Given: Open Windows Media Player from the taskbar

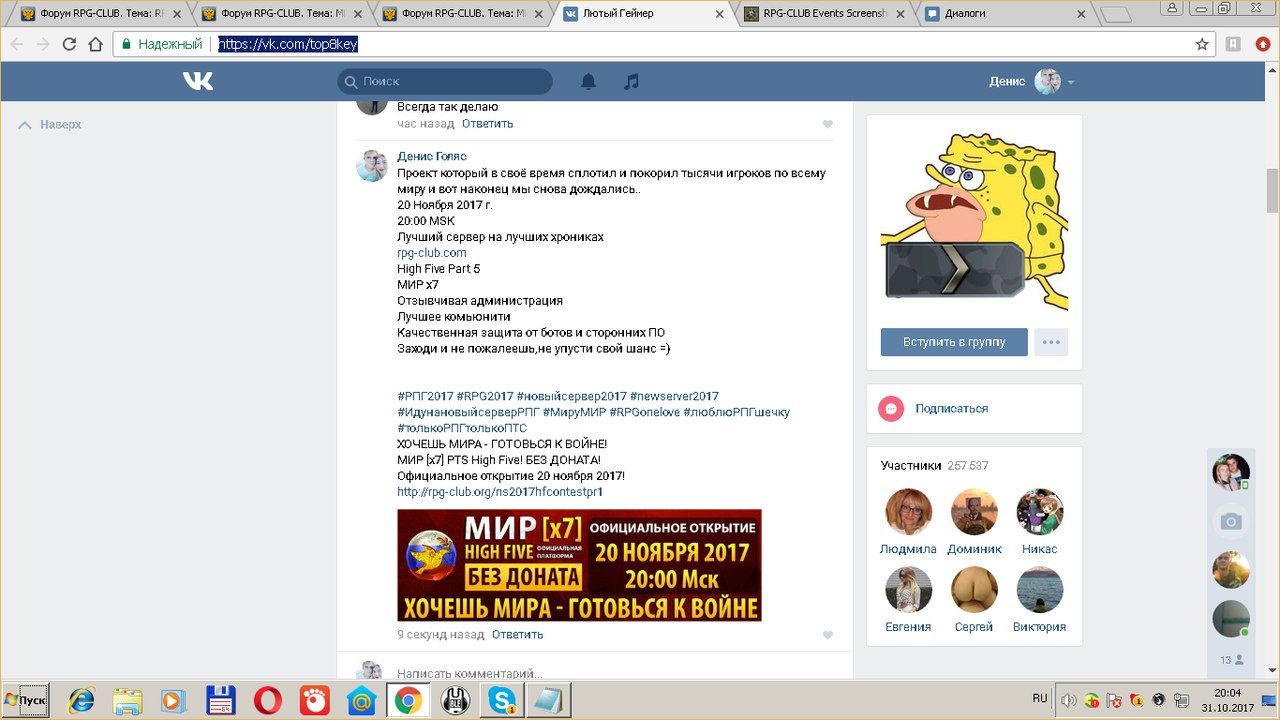Looking at the screenshot, I should tap(173, 700).
